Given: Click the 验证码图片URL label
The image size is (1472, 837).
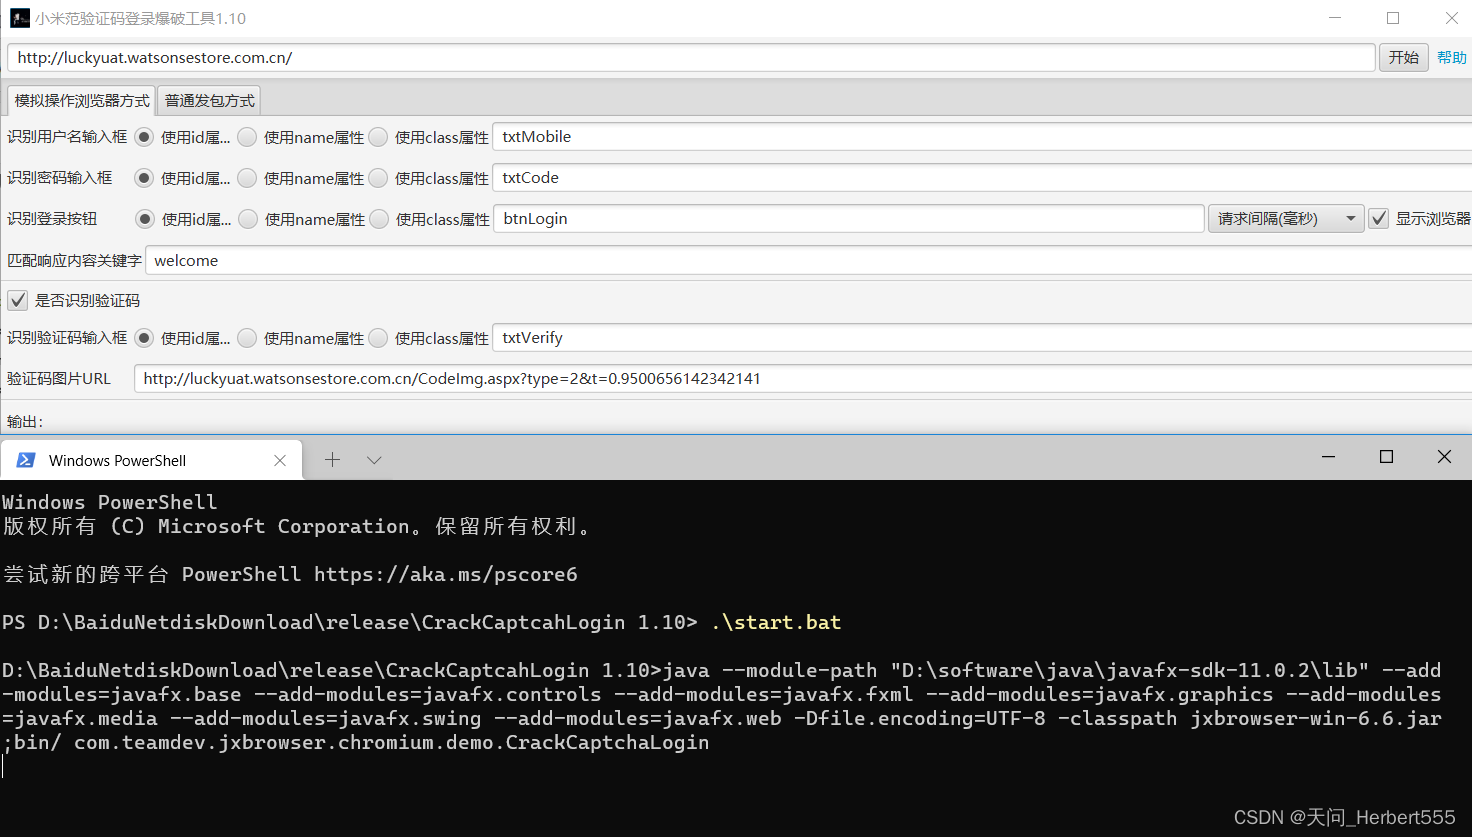Looking at the screenshot, I should 59,379.
